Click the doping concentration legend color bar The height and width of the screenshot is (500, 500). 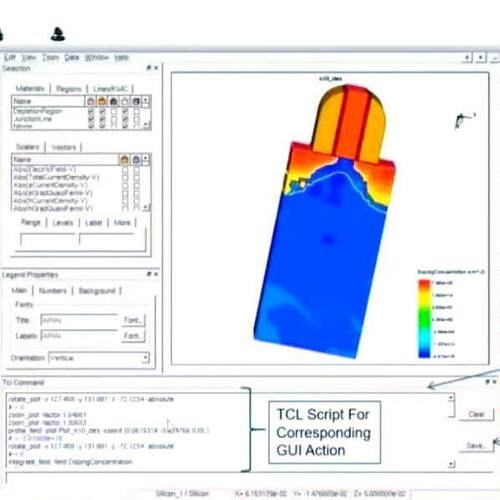coord(424,319)
